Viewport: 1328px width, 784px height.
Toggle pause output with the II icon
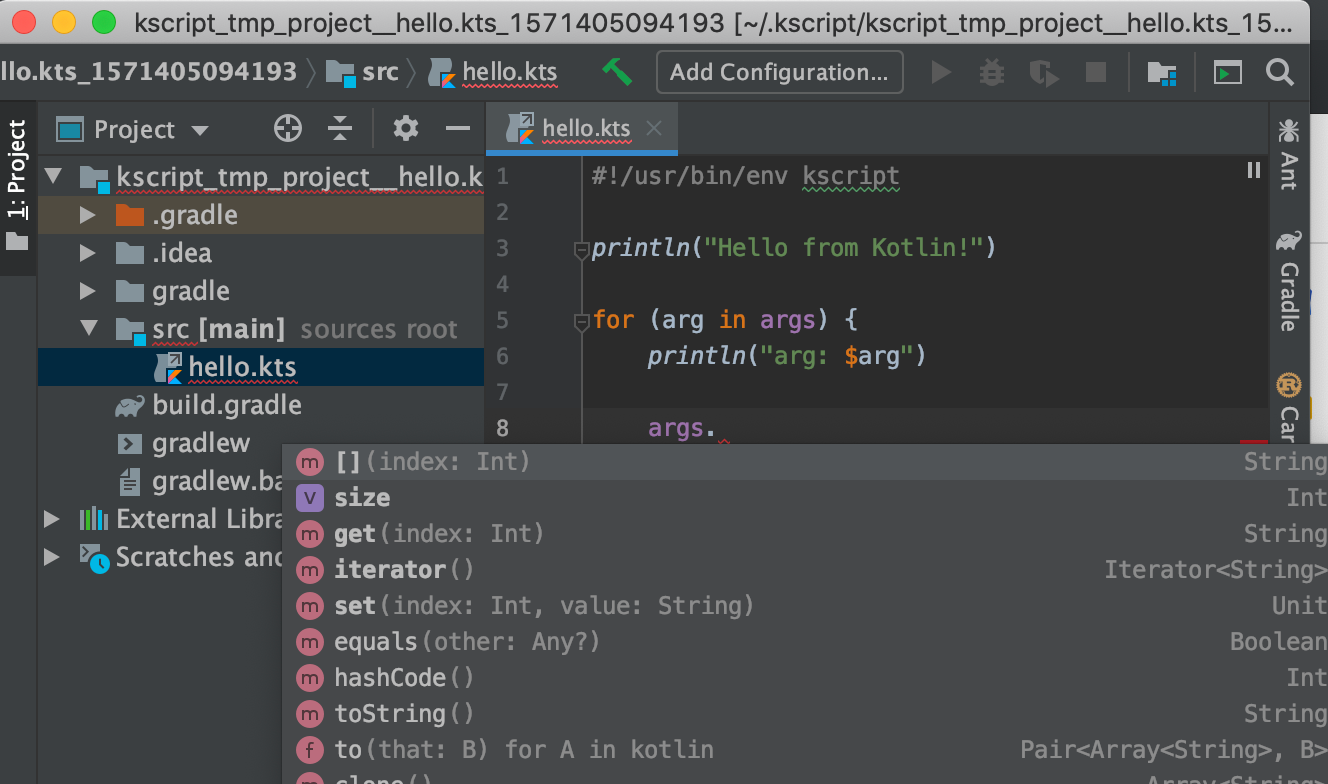tap(1253, 170)
